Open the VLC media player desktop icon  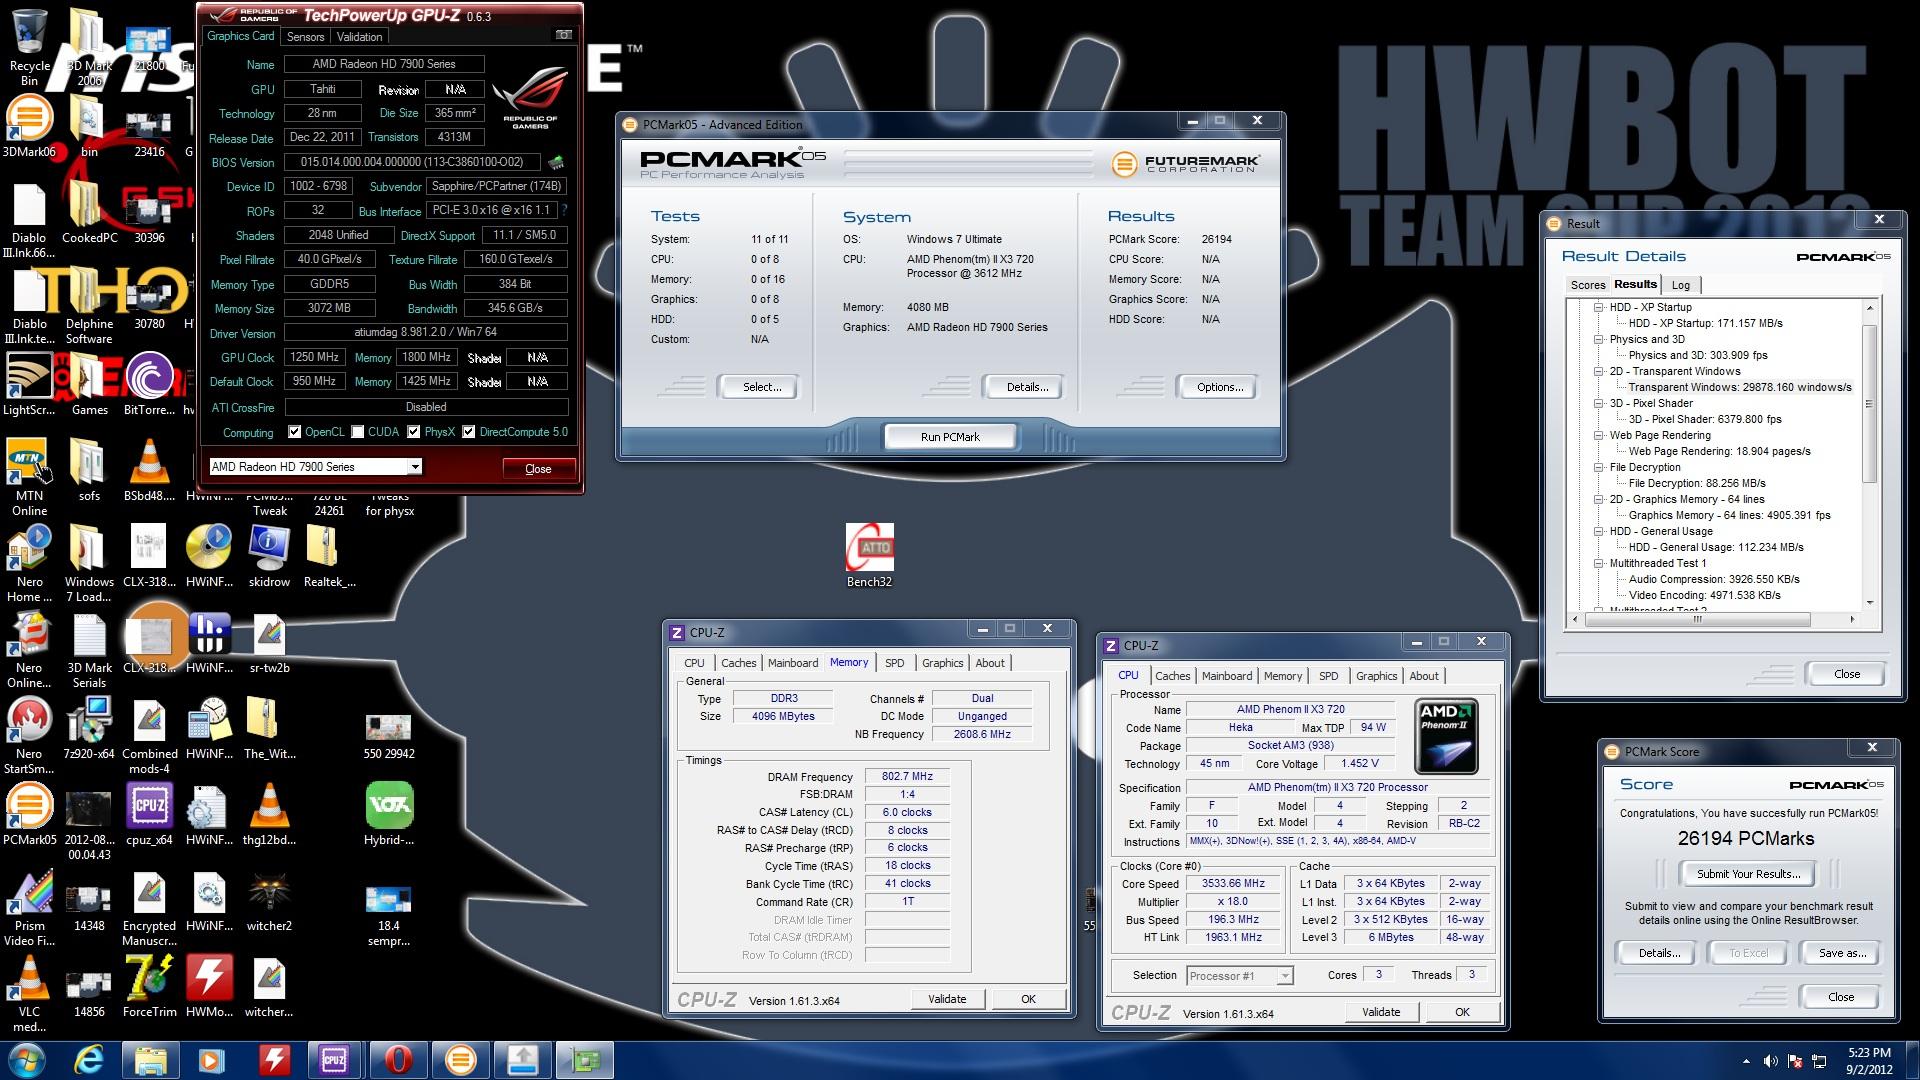click(30, 994)
